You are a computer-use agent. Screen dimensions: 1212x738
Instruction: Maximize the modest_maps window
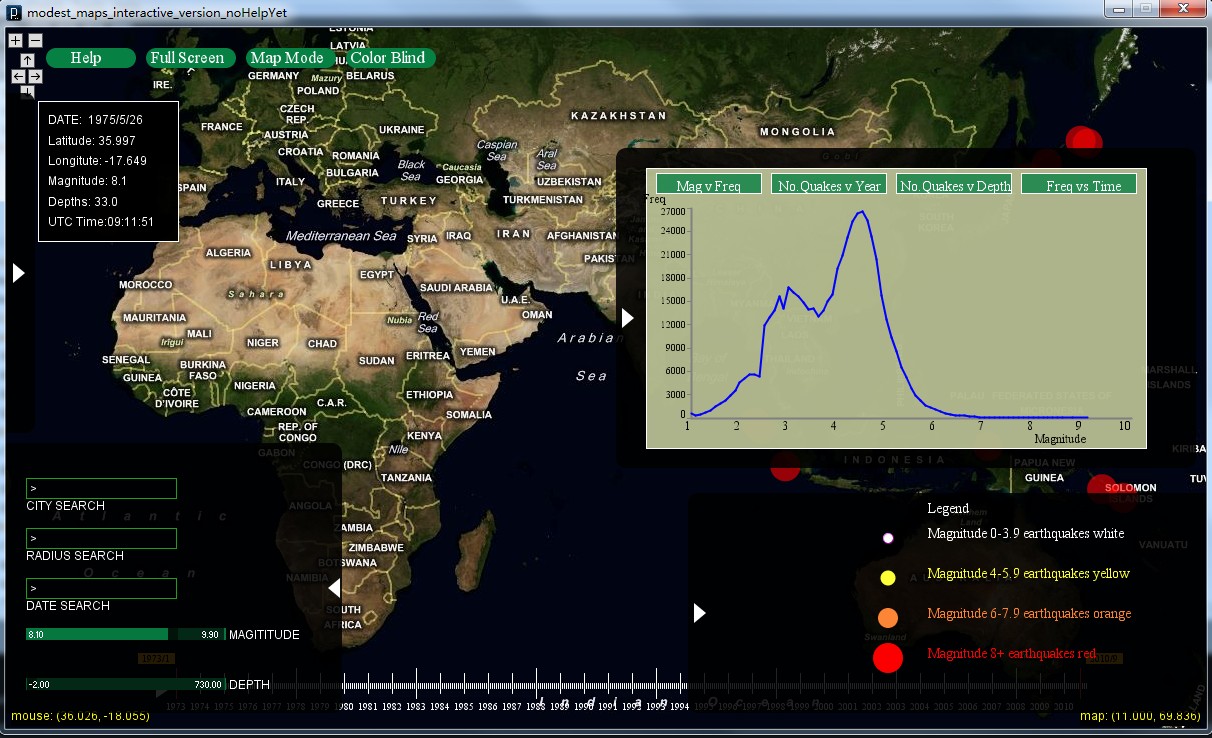[1144, 9]
